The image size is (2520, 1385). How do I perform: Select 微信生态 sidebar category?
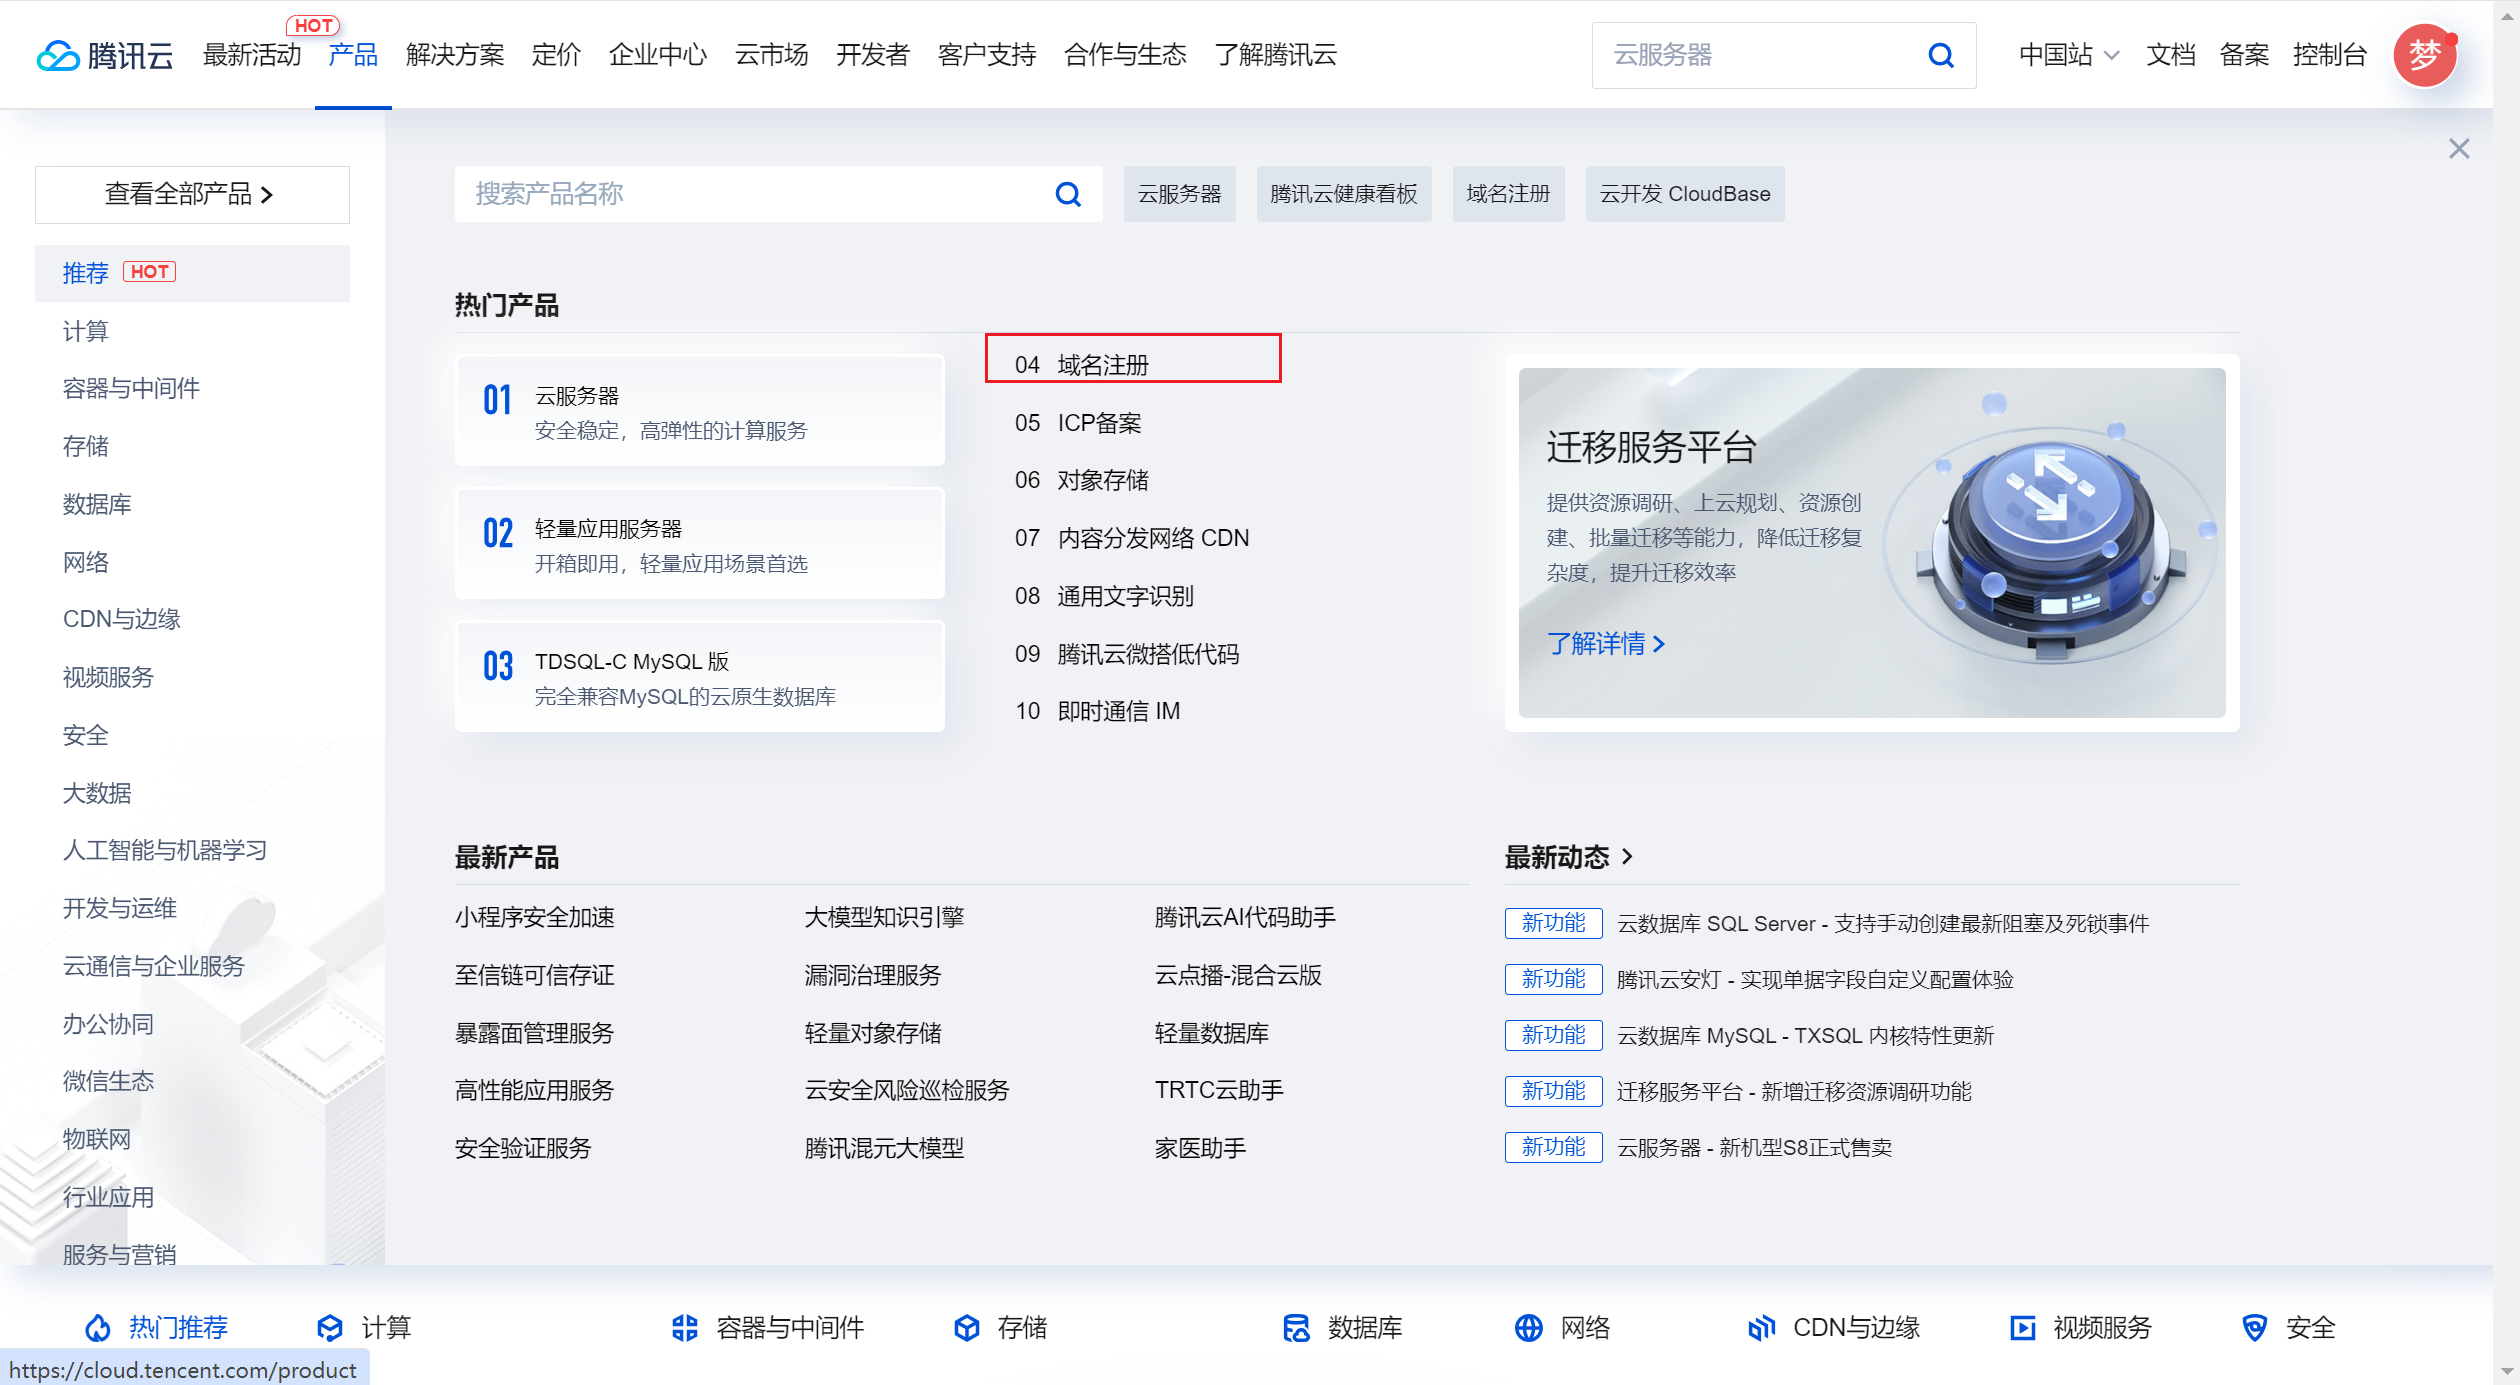pyautogui.click(x=108, y=1081)
